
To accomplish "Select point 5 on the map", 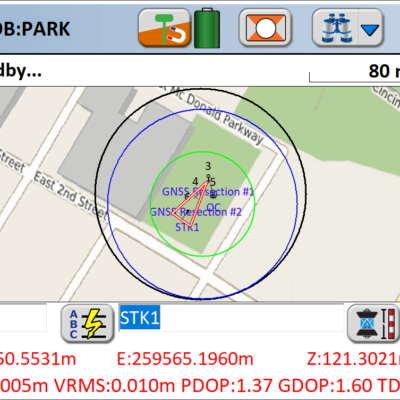I will (x=213, y=182).
